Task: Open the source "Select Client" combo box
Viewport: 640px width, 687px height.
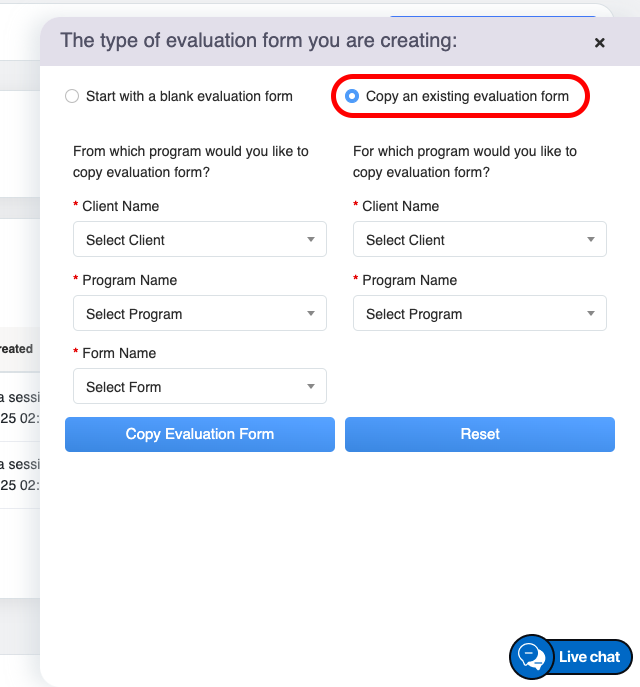Action: [x=190, y=240]
